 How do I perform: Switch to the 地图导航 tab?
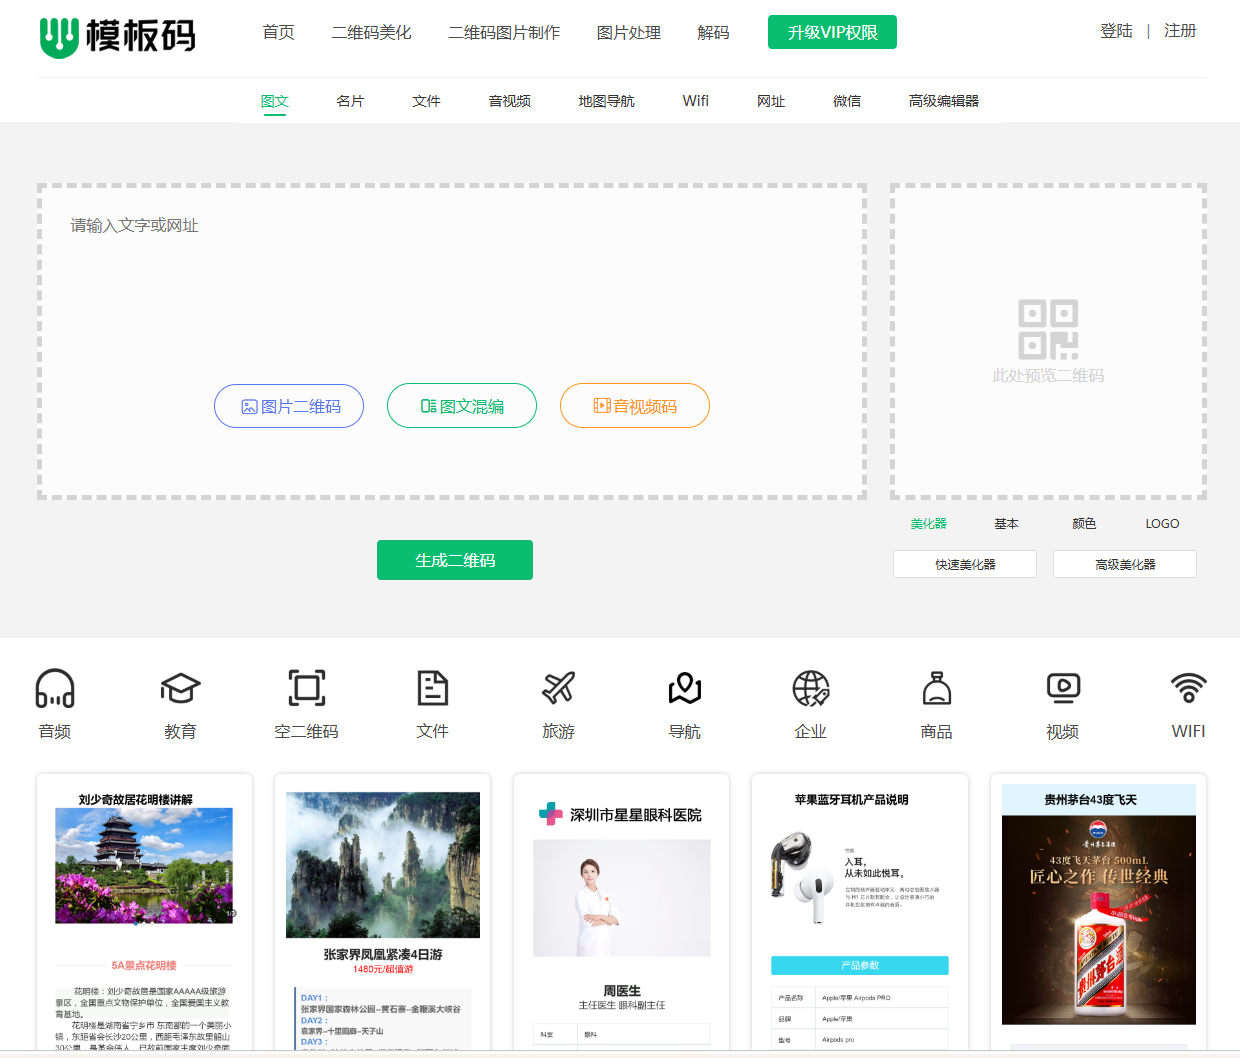pos(607,101)
